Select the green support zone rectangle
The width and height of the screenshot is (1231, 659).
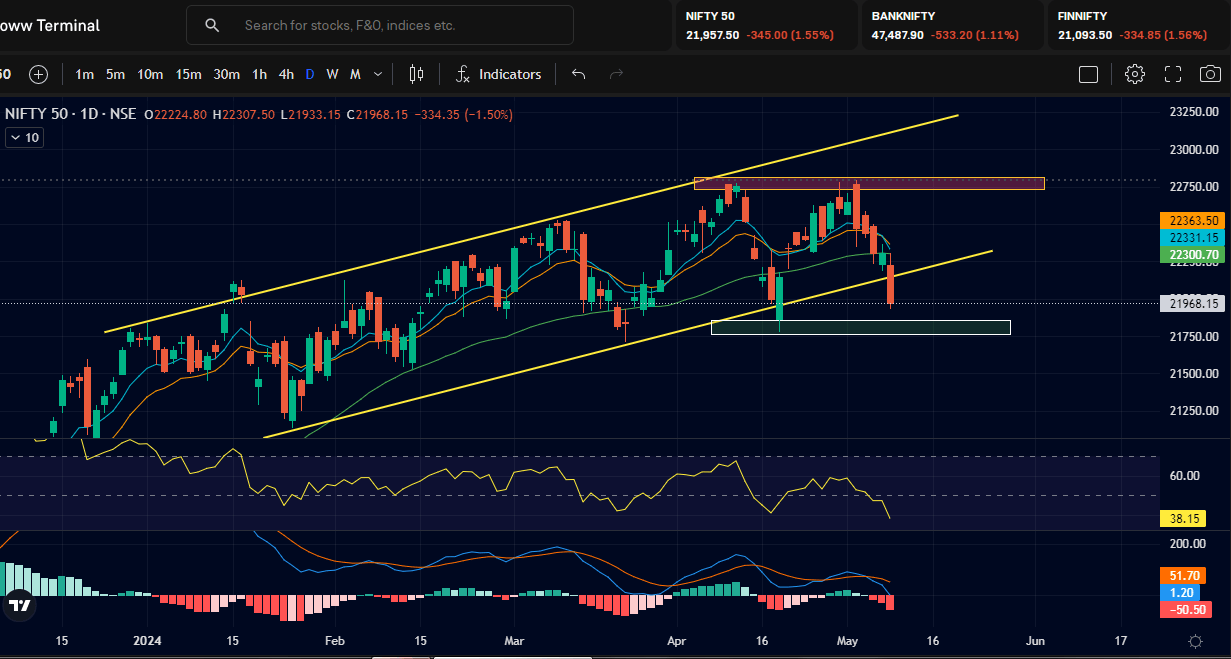click(860, 327)
